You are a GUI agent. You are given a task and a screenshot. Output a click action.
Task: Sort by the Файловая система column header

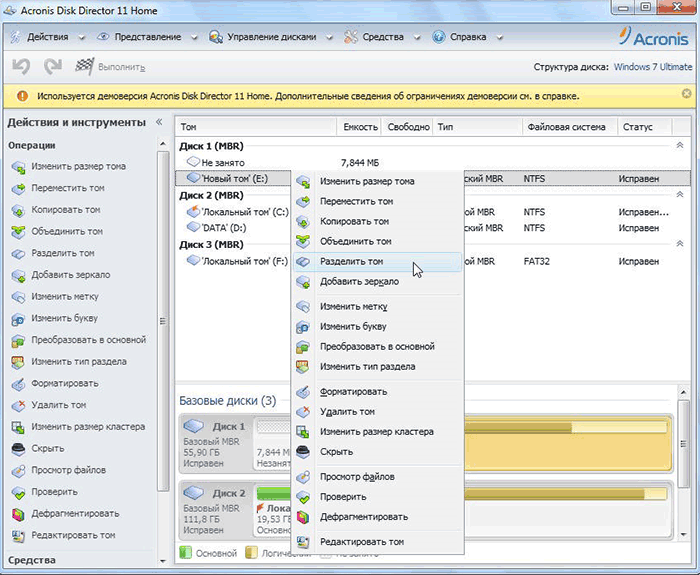(x=569, y=127)
